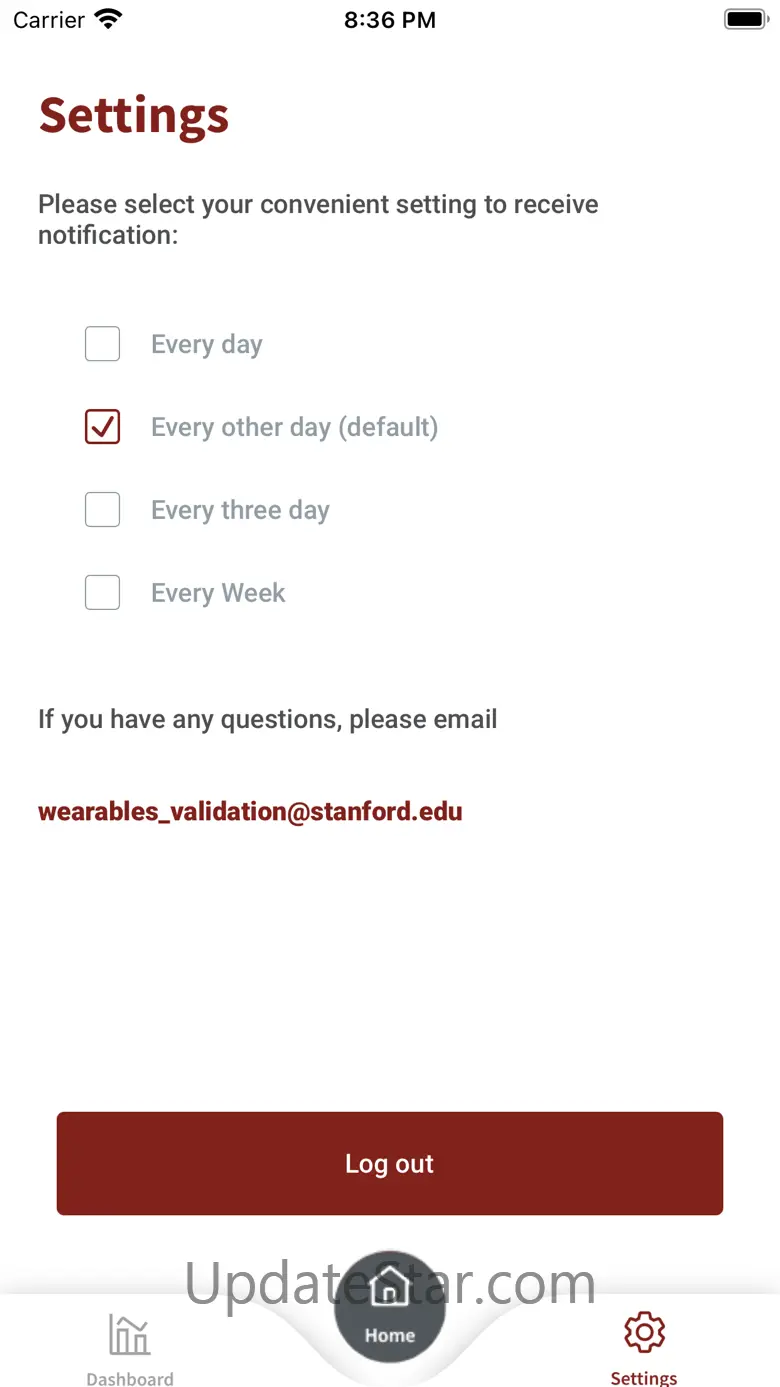Screen dimensions: 780x1387
Task: Switch to the Dashboard tab label
Action: point(130,1379)
